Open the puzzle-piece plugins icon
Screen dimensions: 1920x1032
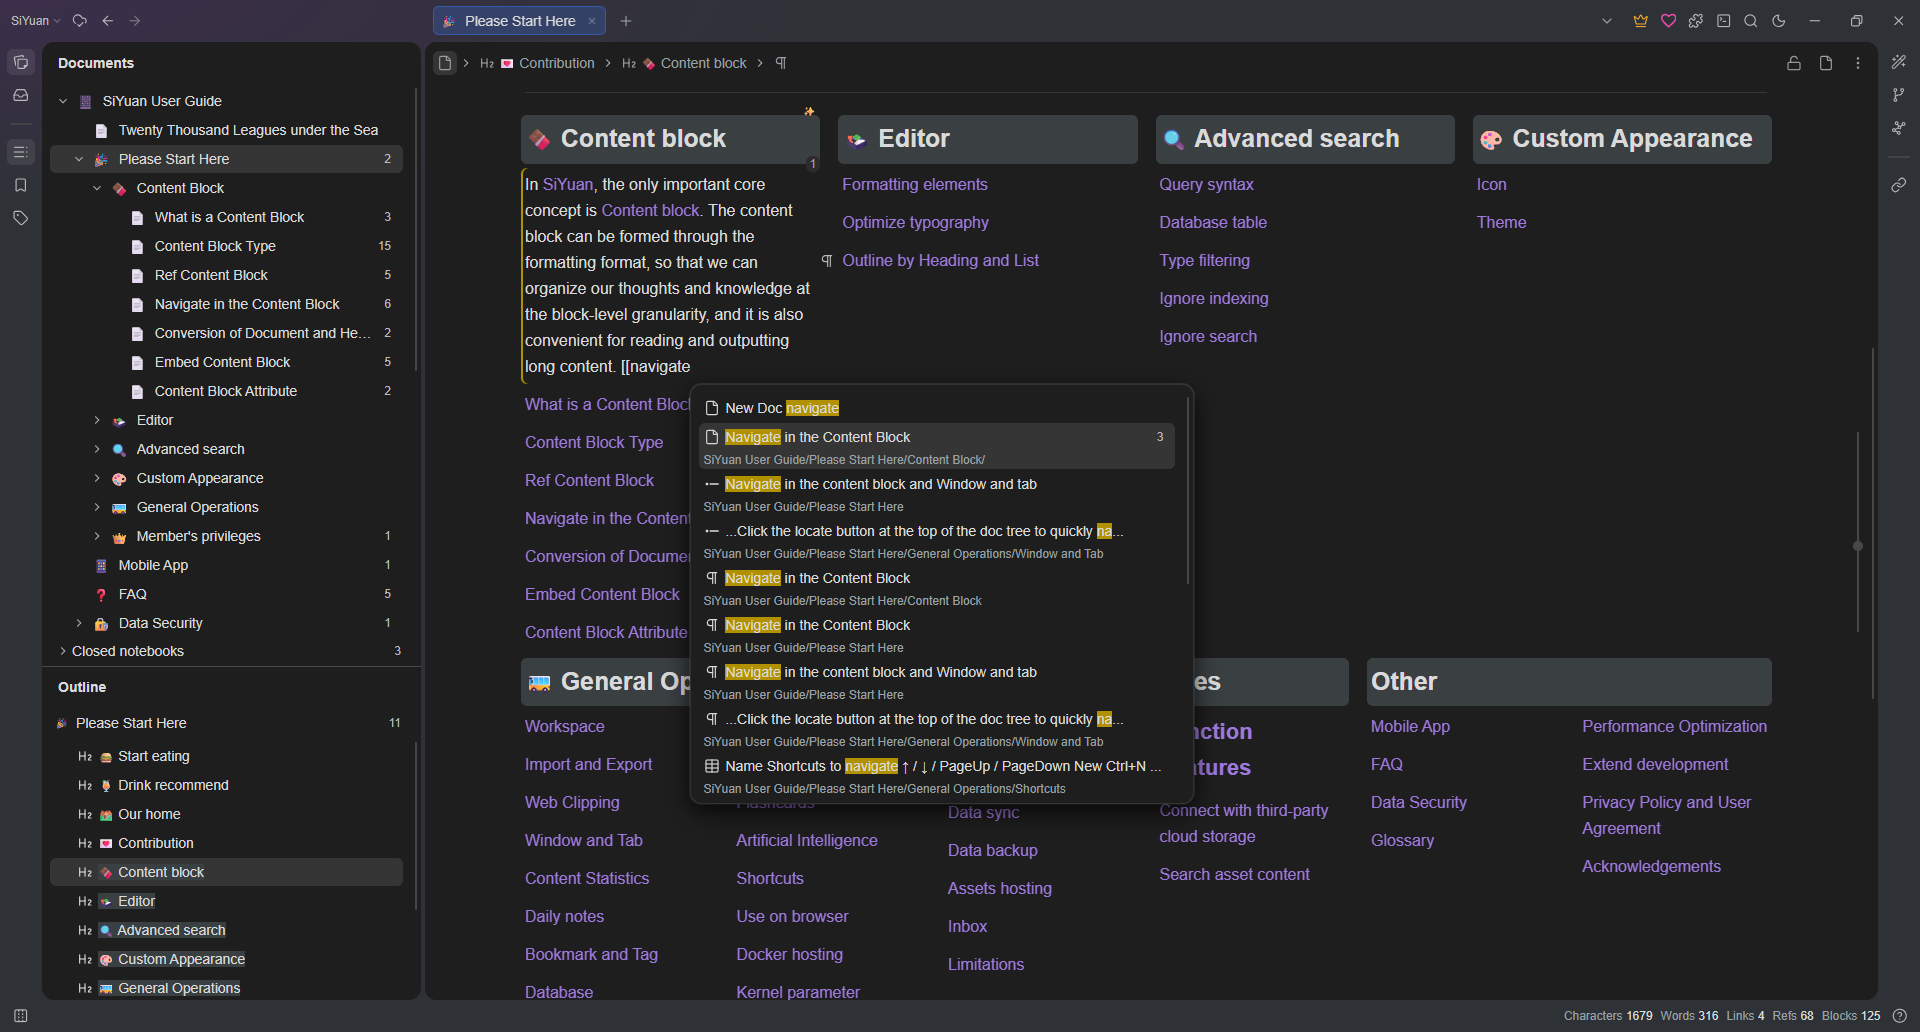click(1696, 21)
